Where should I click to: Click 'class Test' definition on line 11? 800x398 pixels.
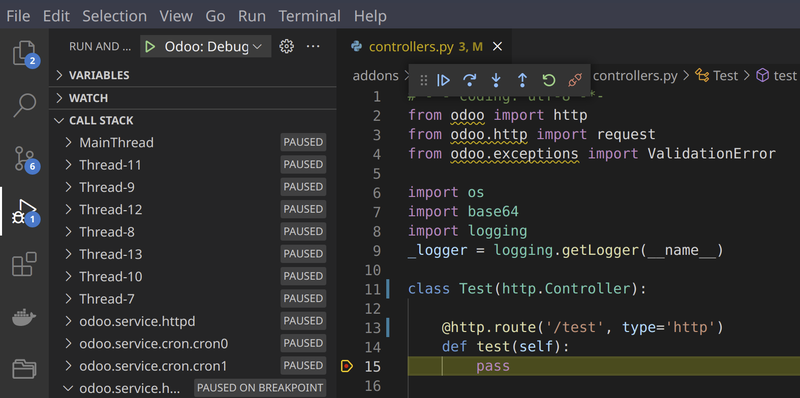click(527, 289)
